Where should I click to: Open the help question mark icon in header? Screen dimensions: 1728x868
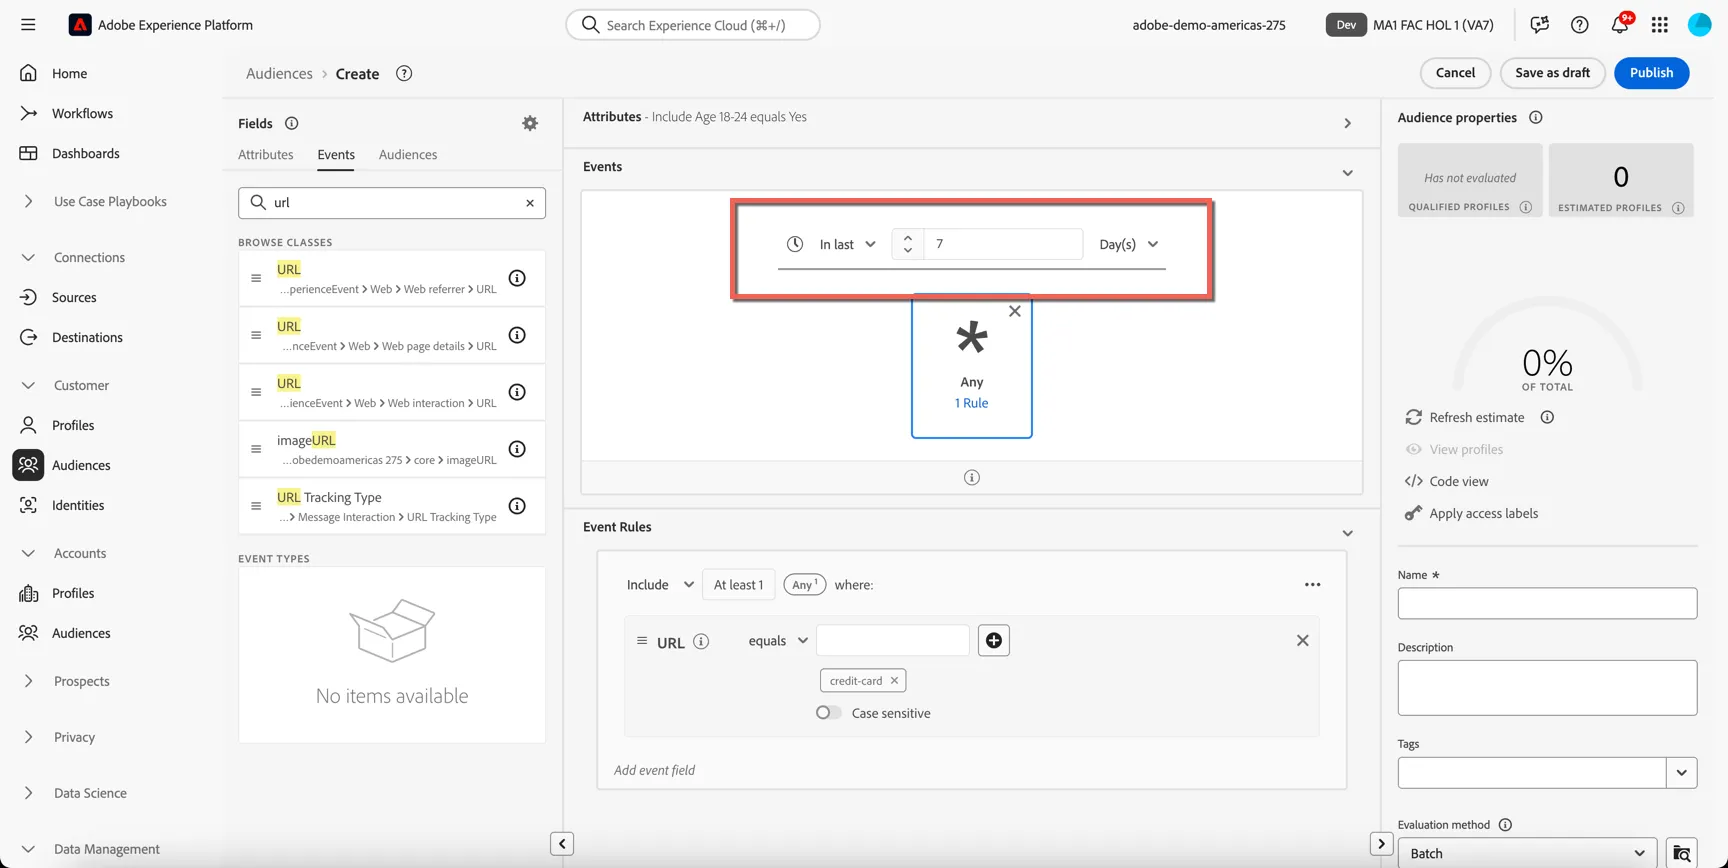point(1579,25)
